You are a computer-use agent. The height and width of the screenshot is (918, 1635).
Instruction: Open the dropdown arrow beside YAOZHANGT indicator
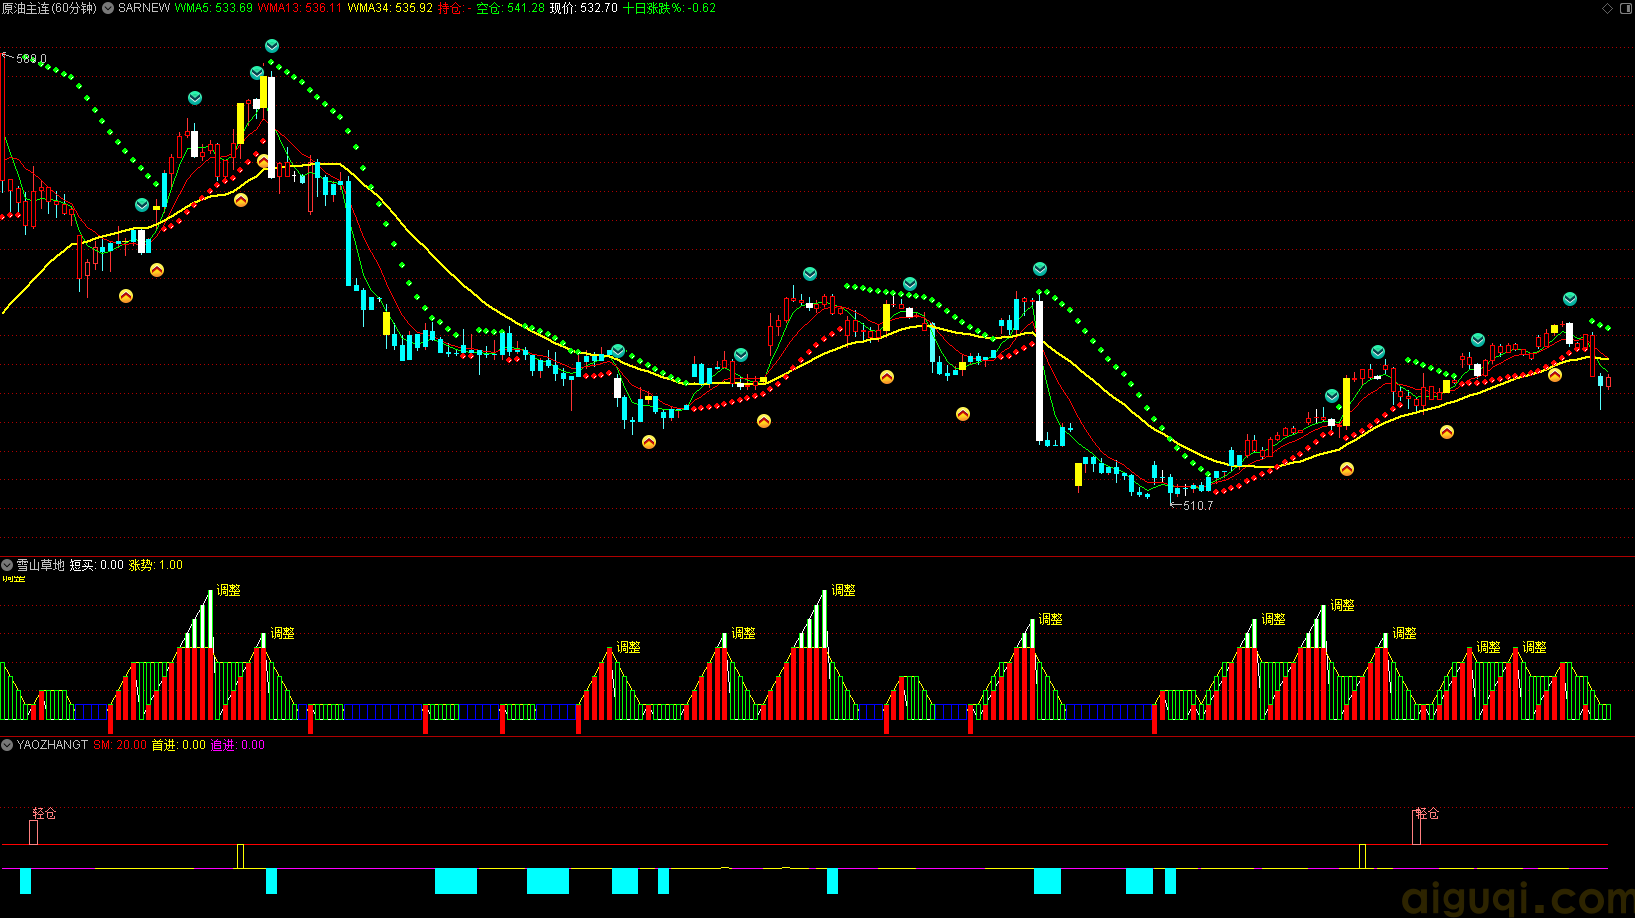7,745
